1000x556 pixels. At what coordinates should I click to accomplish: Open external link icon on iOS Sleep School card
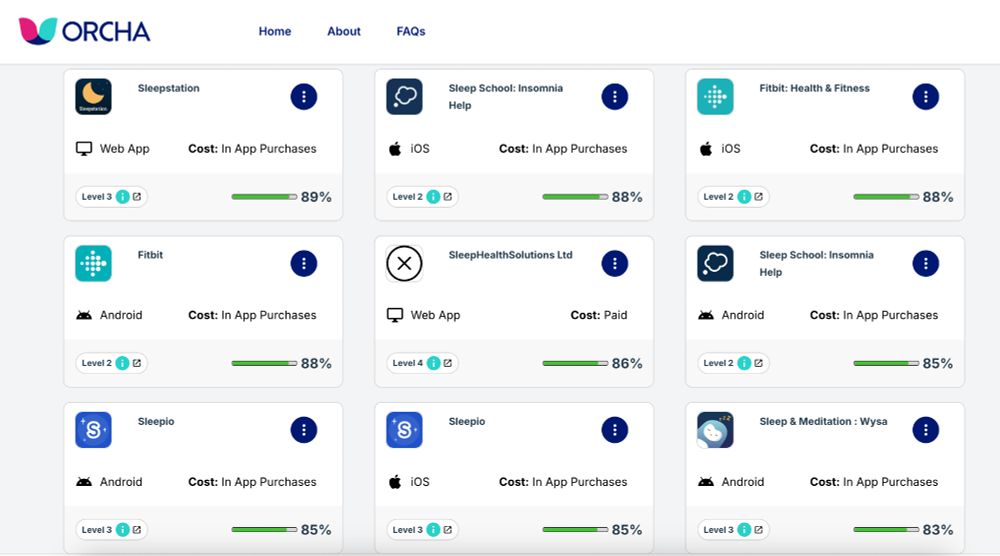pos(448,196)
